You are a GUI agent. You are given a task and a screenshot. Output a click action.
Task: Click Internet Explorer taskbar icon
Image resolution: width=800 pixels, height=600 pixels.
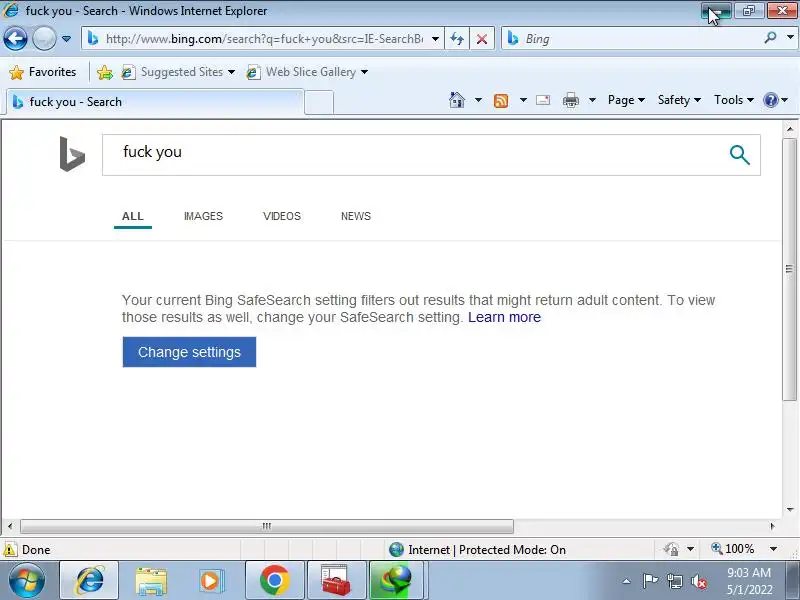tap(89, 581)
